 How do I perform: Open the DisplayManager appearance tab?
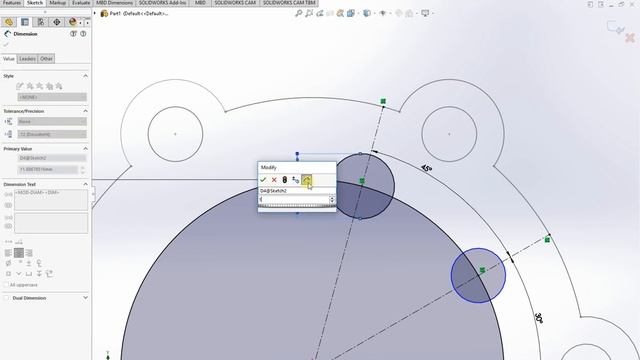73,22
